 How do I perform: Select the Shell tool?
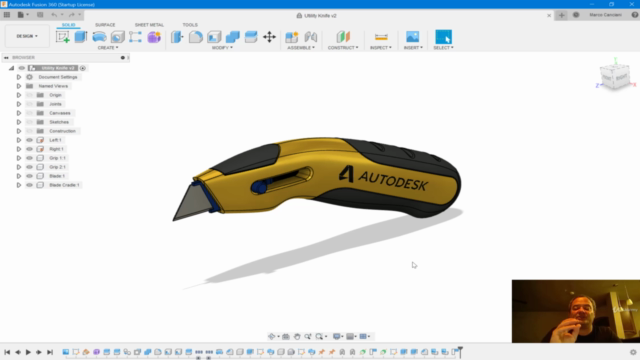[214, 37]
